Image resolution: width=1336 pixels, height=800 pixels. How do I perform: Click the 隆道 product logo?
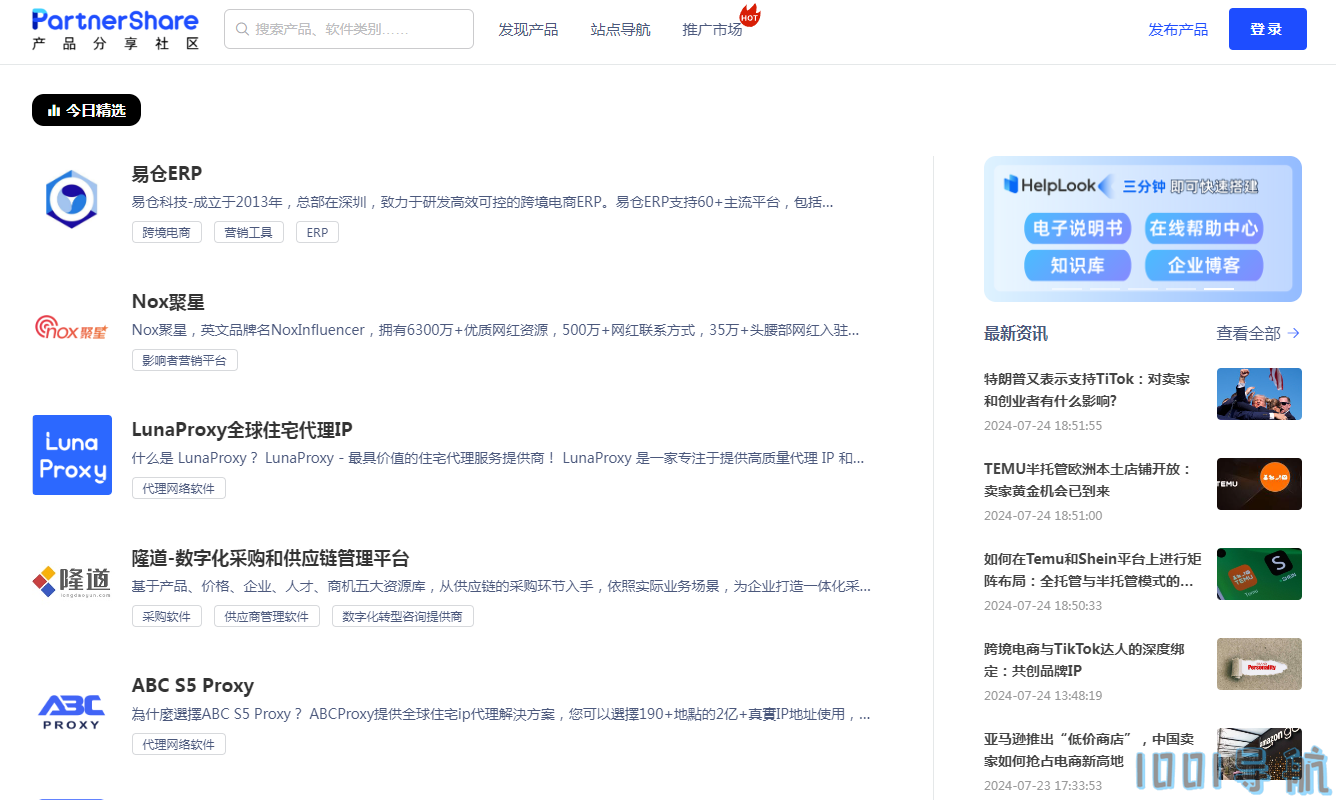[x=72, y=582]
